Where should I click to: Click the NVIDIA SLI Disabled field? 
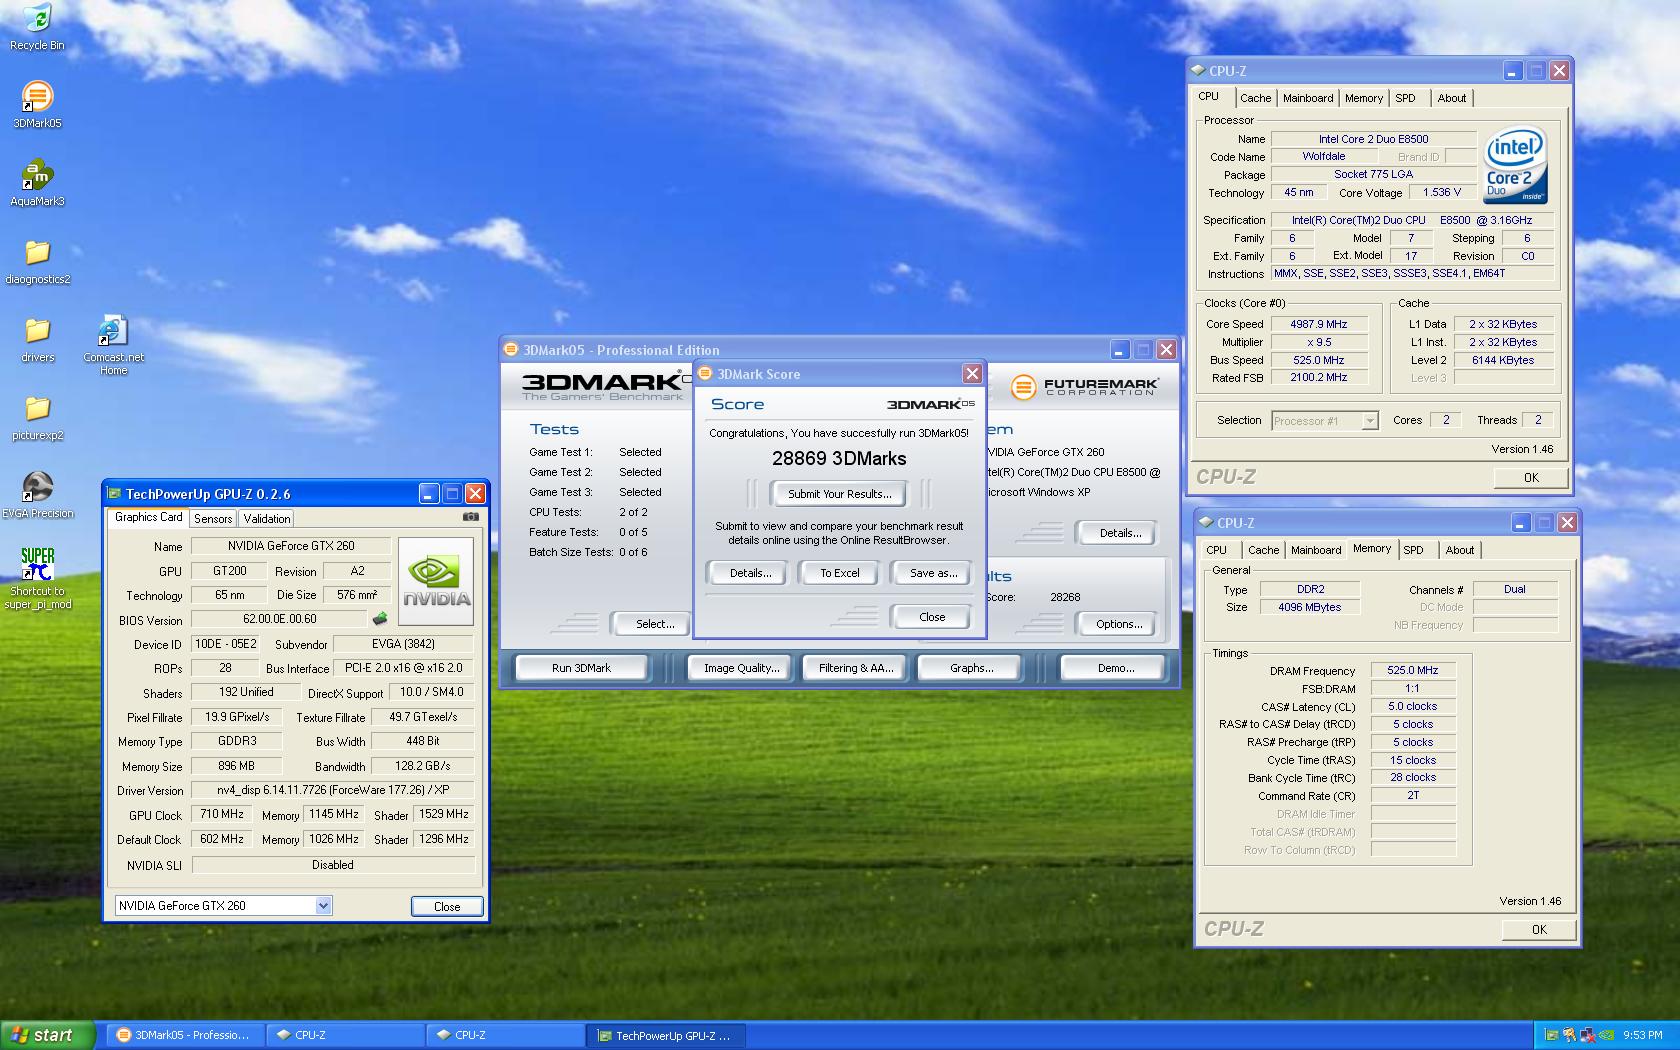pyautogui.click(x=333, y=865)
